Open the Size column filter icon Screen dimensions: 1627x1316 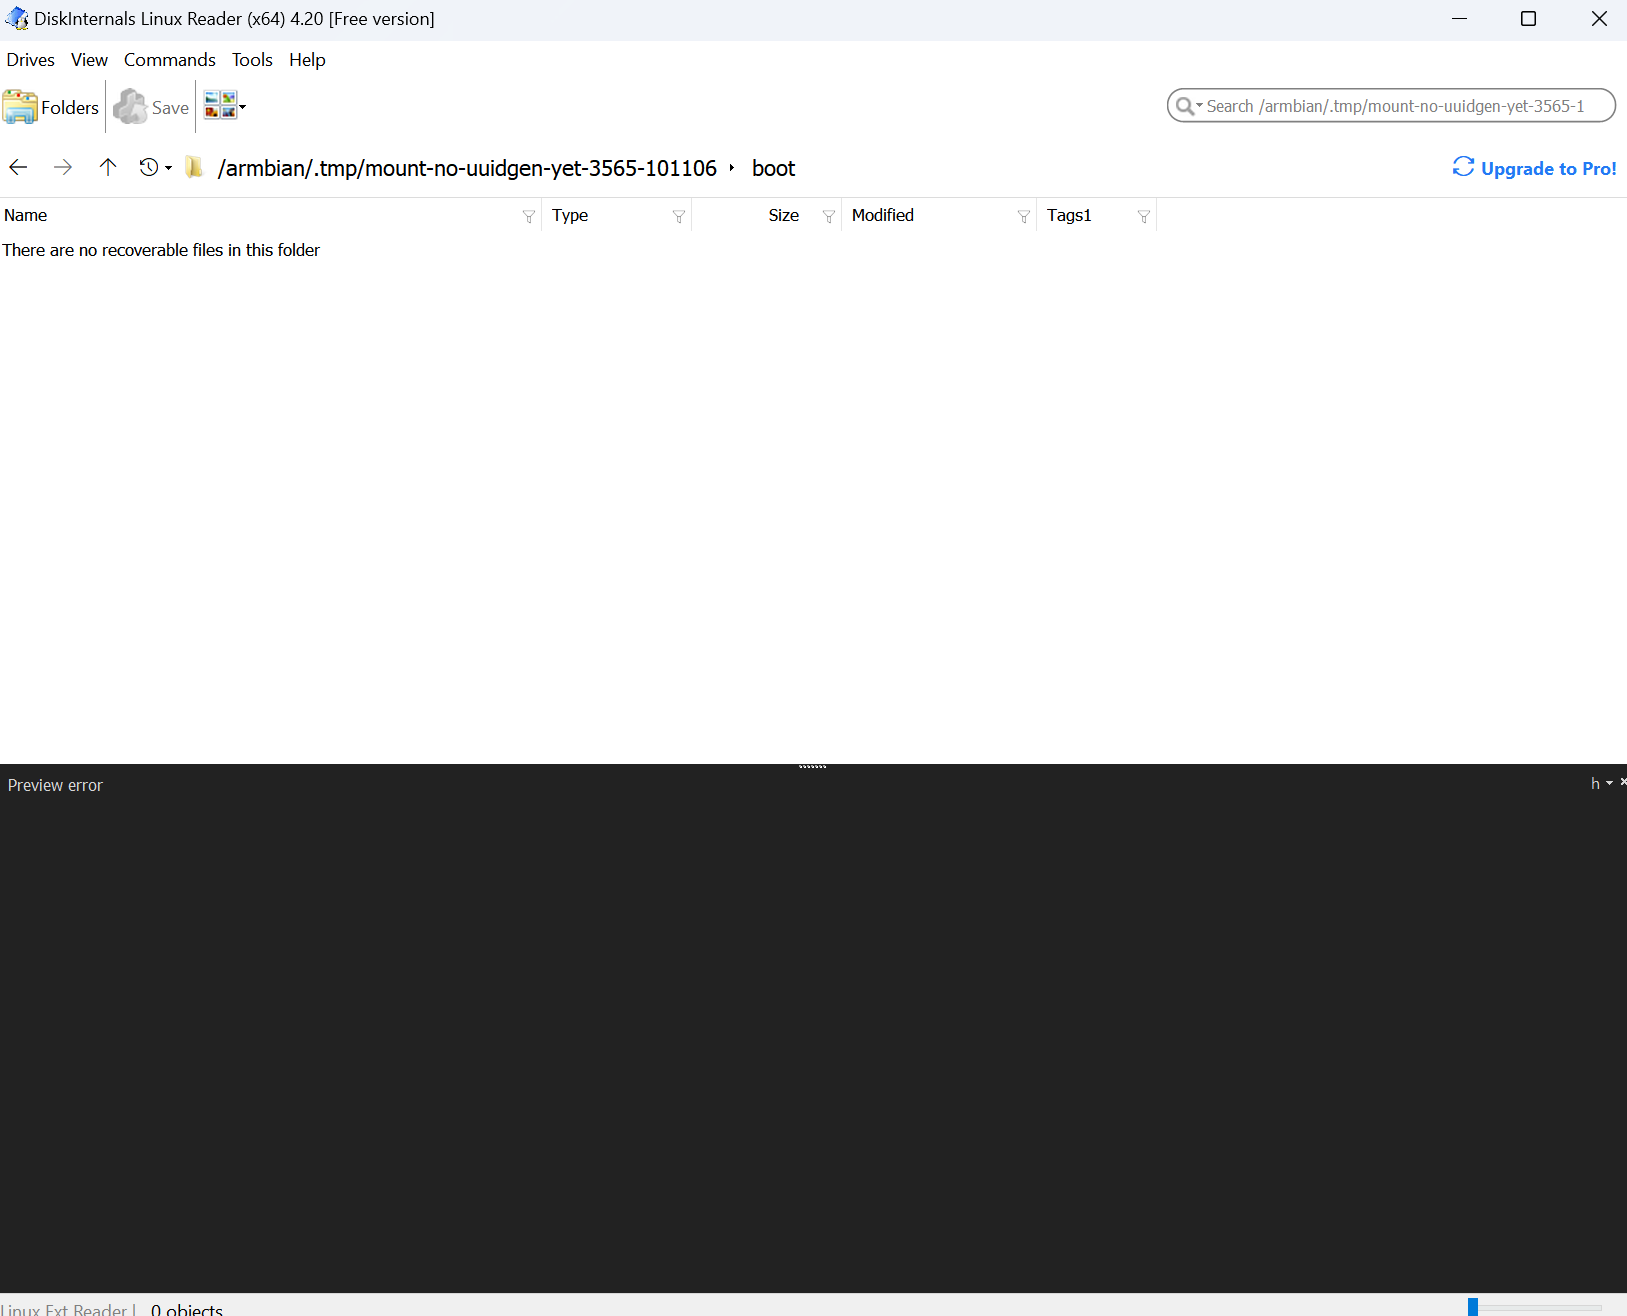point(829,216)
